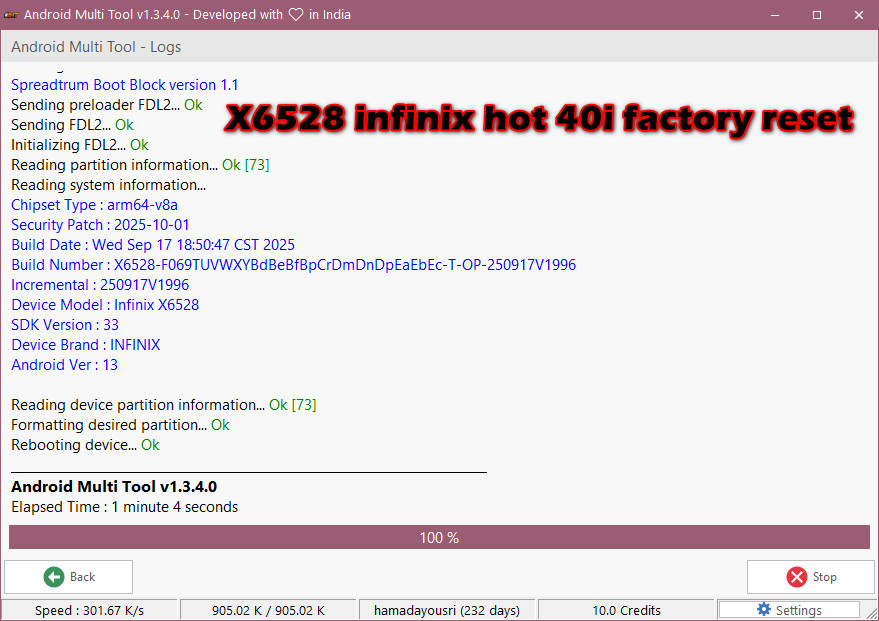Select the bold Android Multi Tool v1.3.4.0 line
879x621 pixels.
tap(114, 486)
